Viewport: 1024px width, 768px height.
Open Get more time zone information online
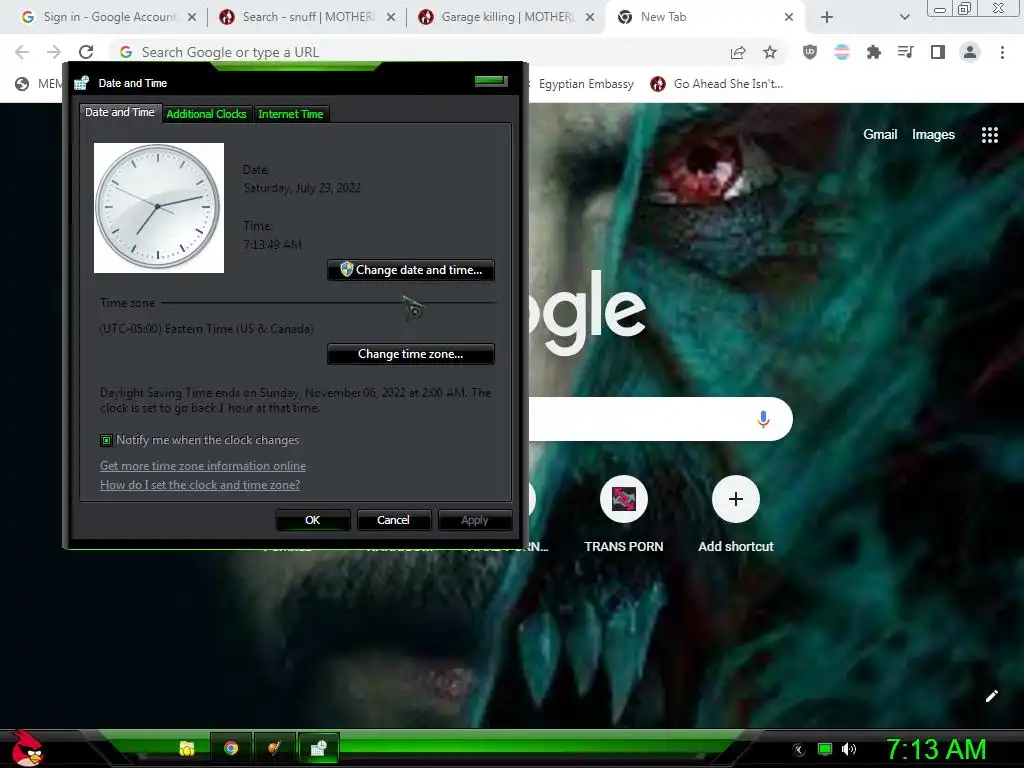203,466
